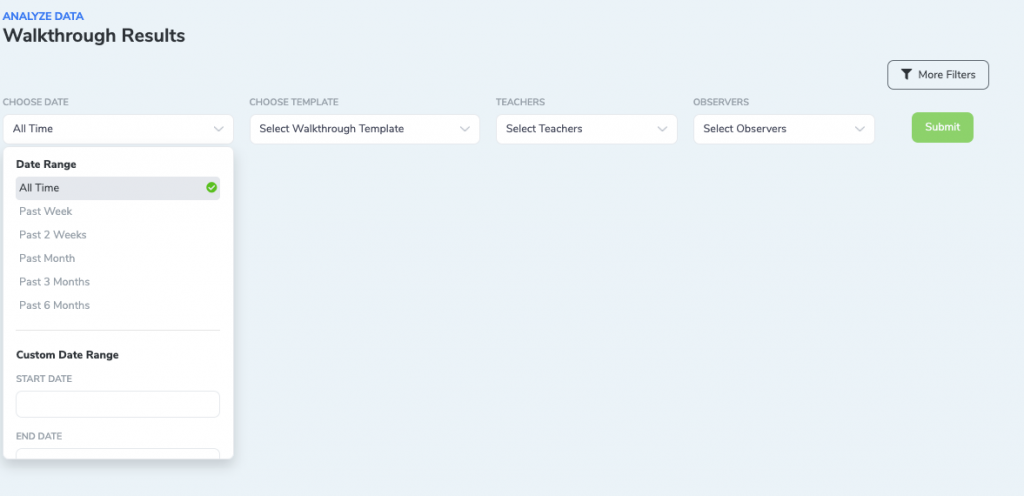The height and width of the screenshot is (496, 1024).
Task: Click the OBSERVERS field label
Action: click(x=721, y=102)
